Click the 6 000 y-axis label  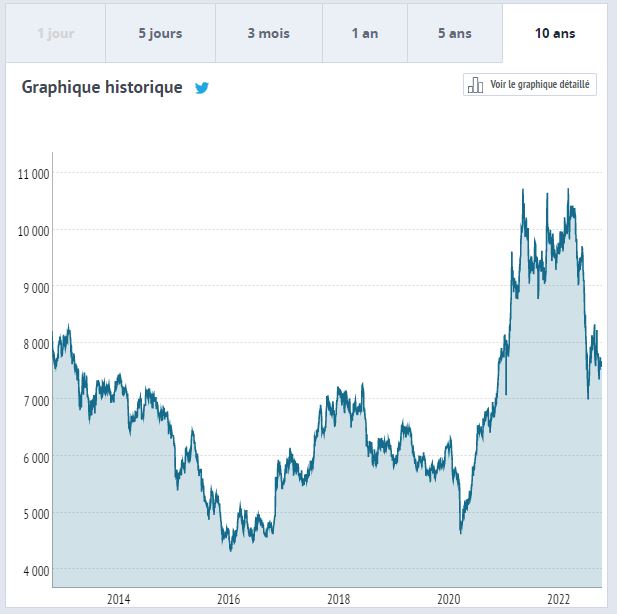click(35, 458)
